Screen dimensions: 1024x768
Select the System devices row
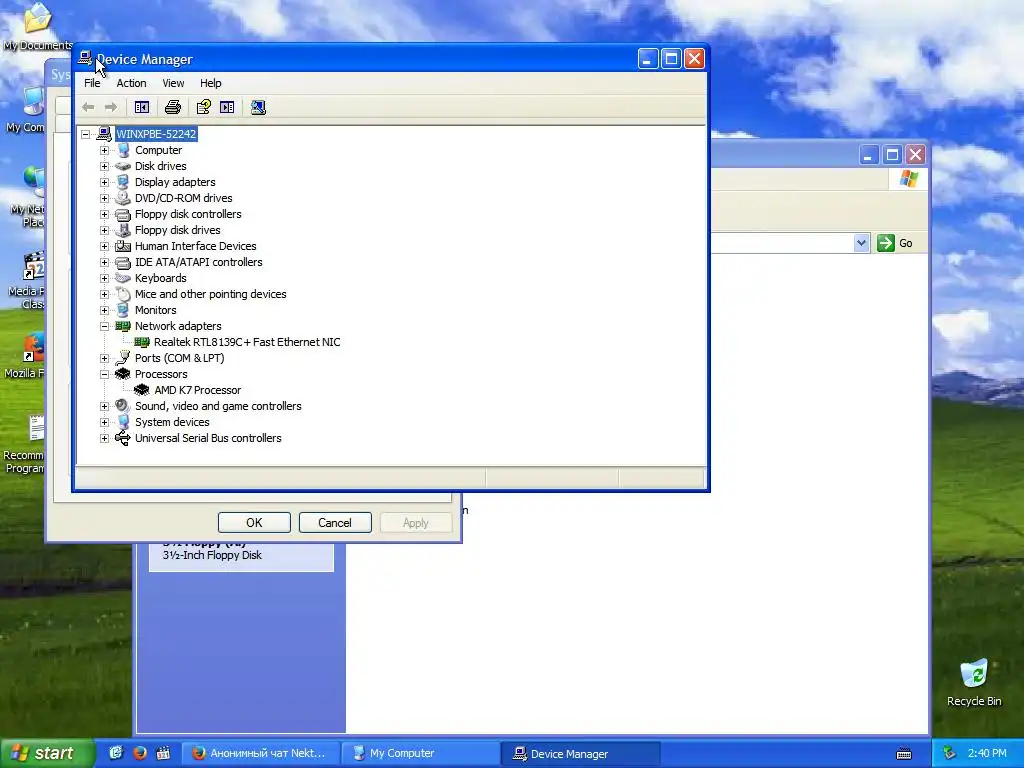(172, 423)
